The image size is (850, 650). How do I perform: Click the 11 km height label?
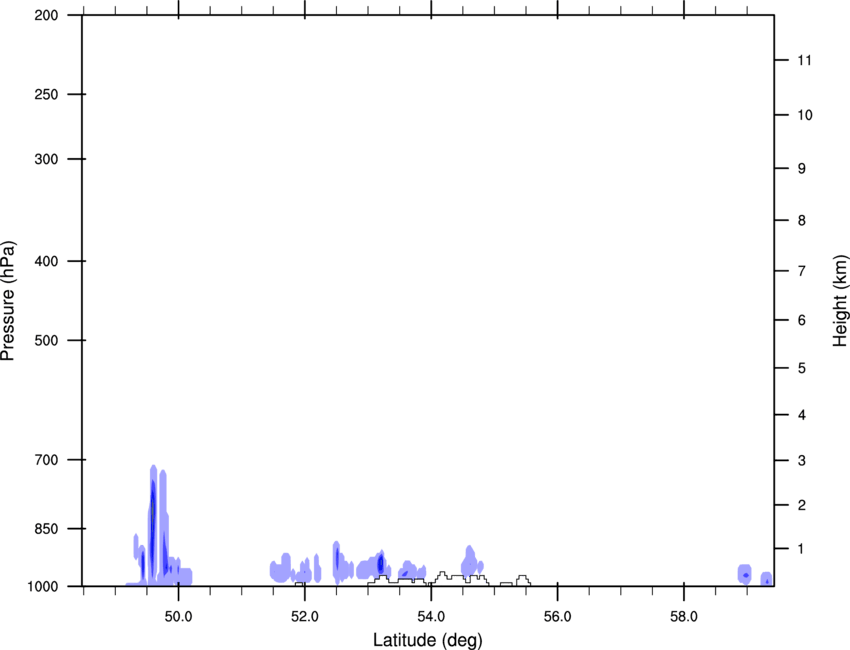pos(804,60)
